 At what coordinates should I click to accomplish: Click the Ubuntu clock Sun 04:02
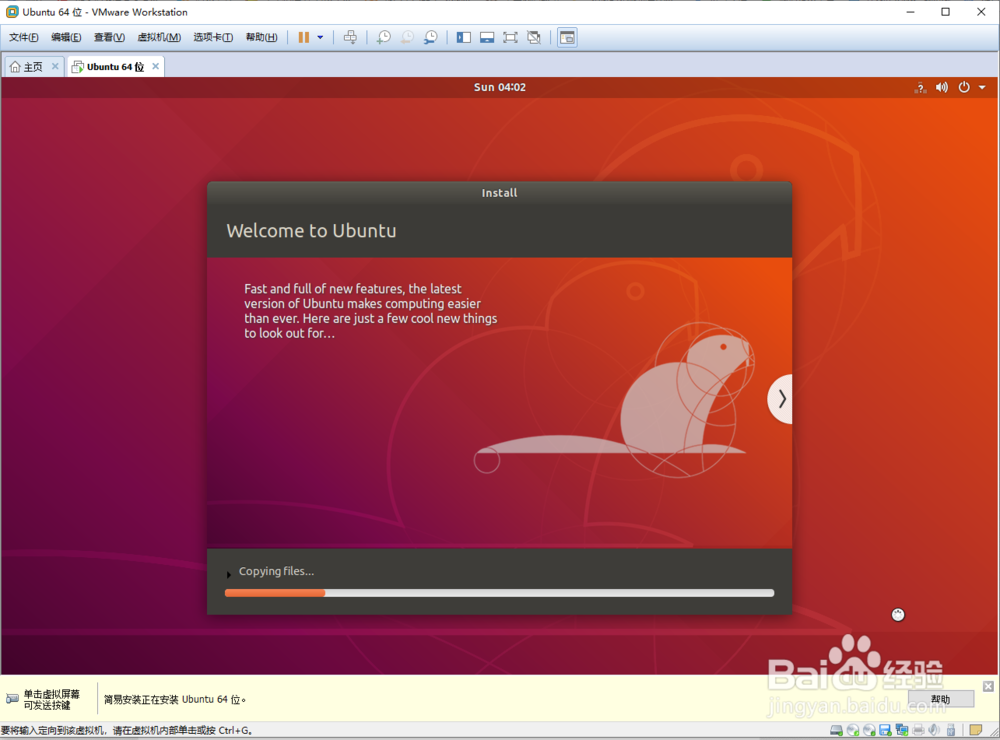coord(500,87)
